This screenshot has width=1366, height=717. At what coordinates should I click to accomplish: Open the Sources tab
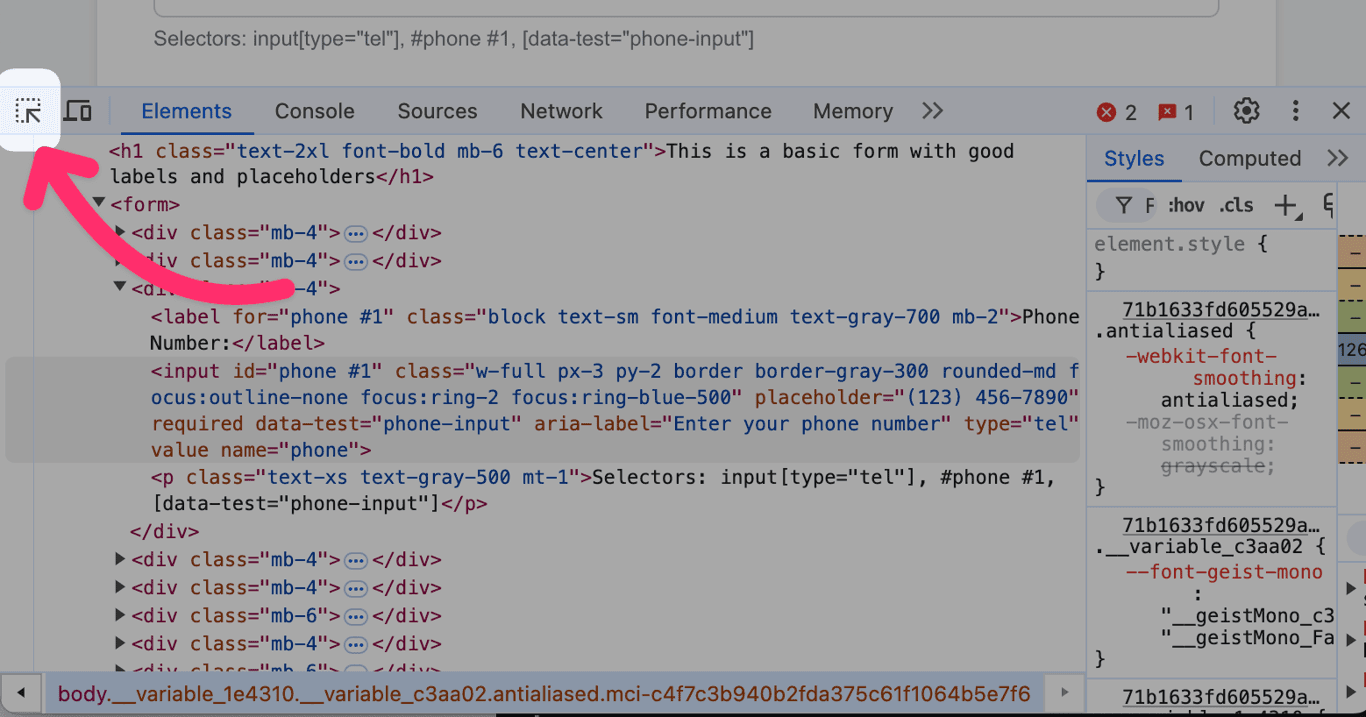[x=437, y=111]
